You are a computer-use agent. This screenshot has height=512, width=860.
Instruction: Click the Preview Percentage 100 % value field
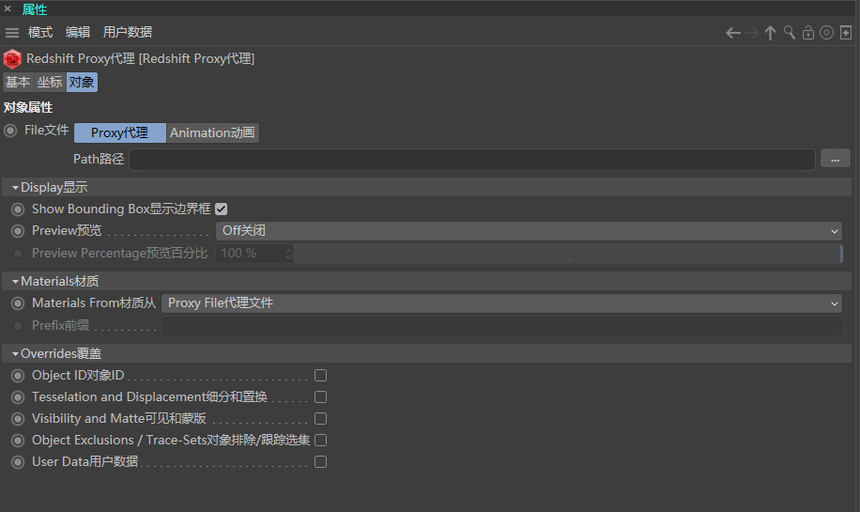tap(250, 253)
